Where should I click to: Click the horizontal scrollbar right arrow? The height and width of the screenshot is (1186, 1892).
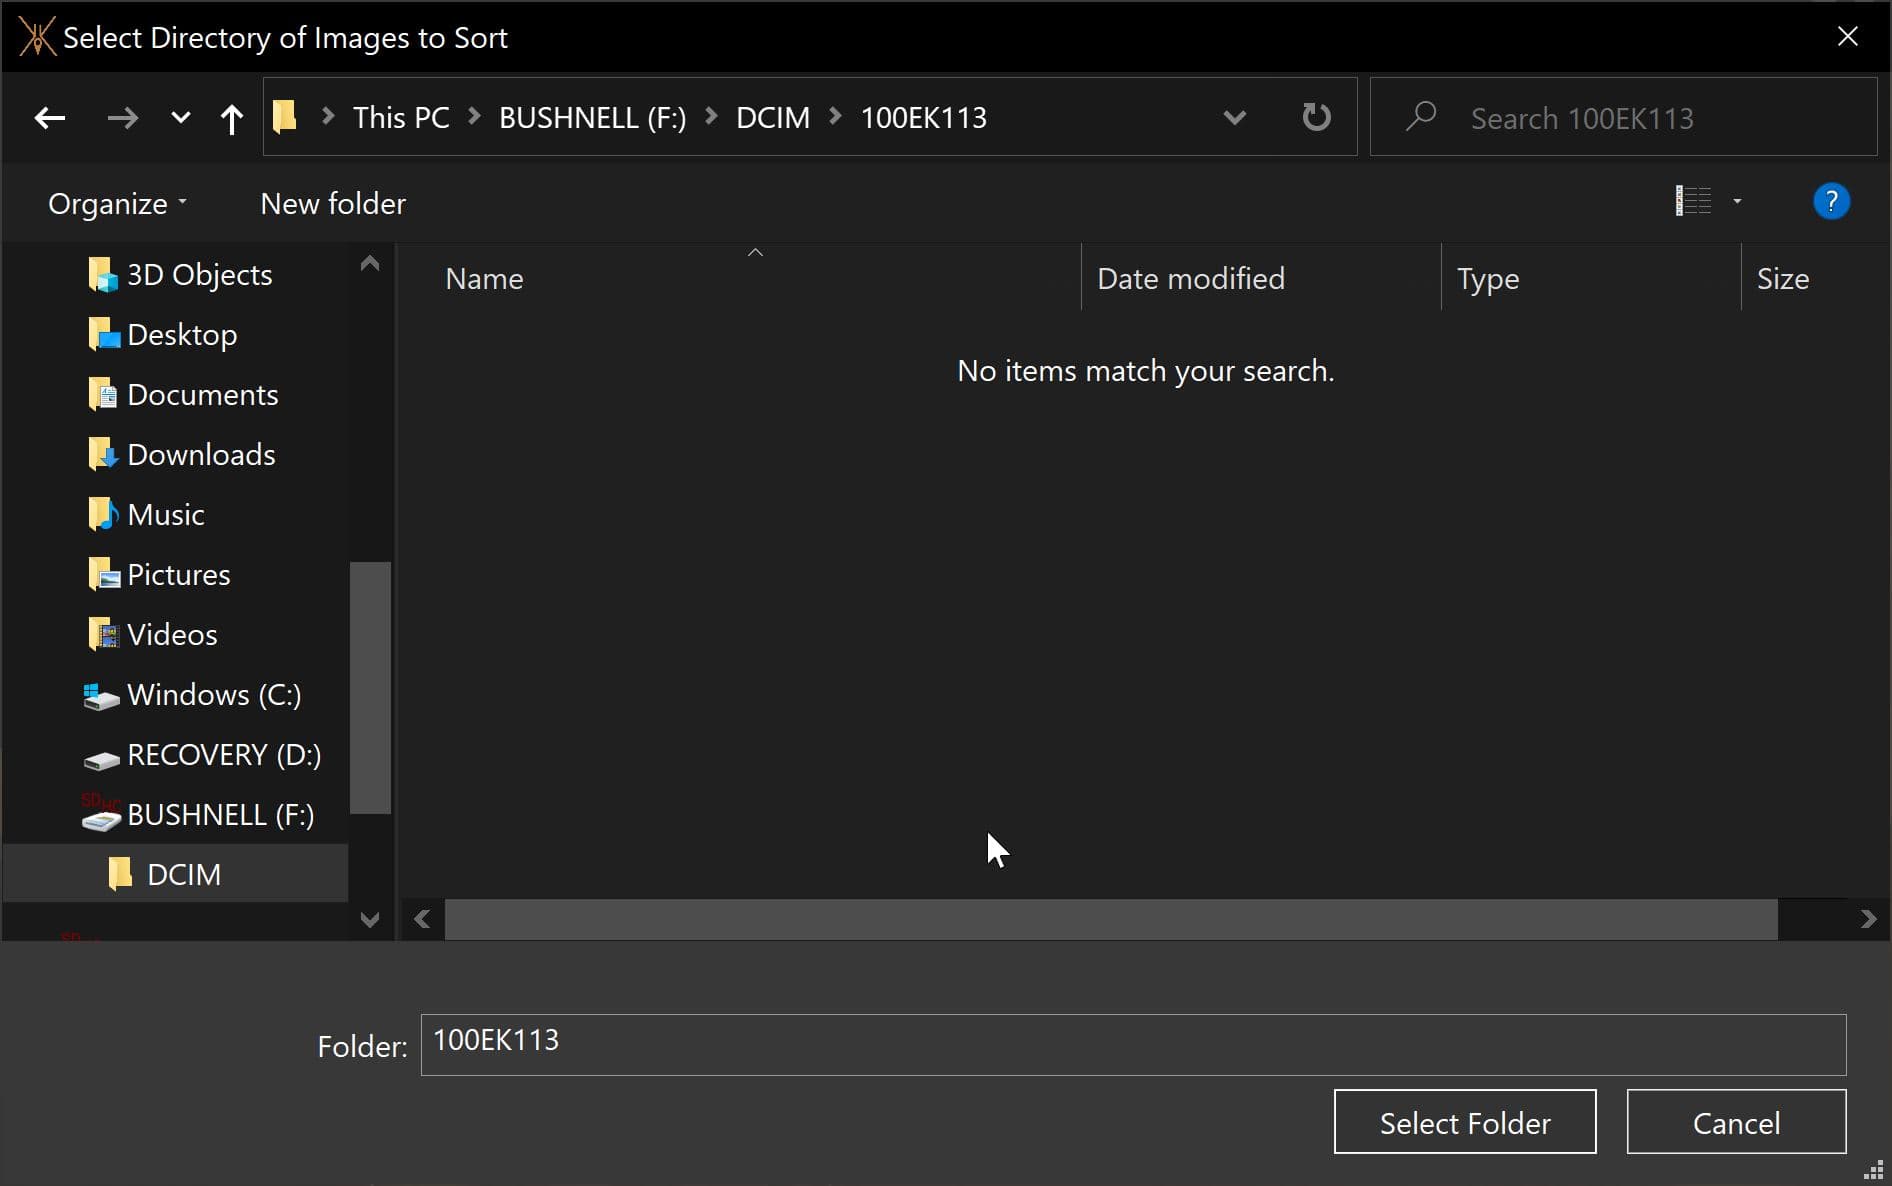(1868, 919)
